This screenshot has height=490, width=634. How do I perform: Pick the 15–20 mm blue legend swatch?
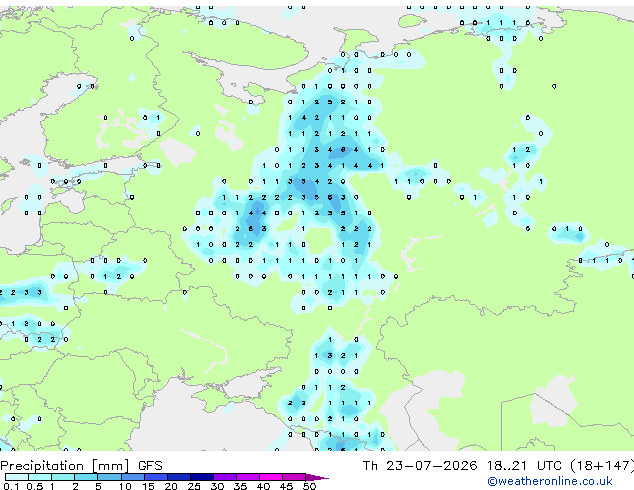(156, 477)
